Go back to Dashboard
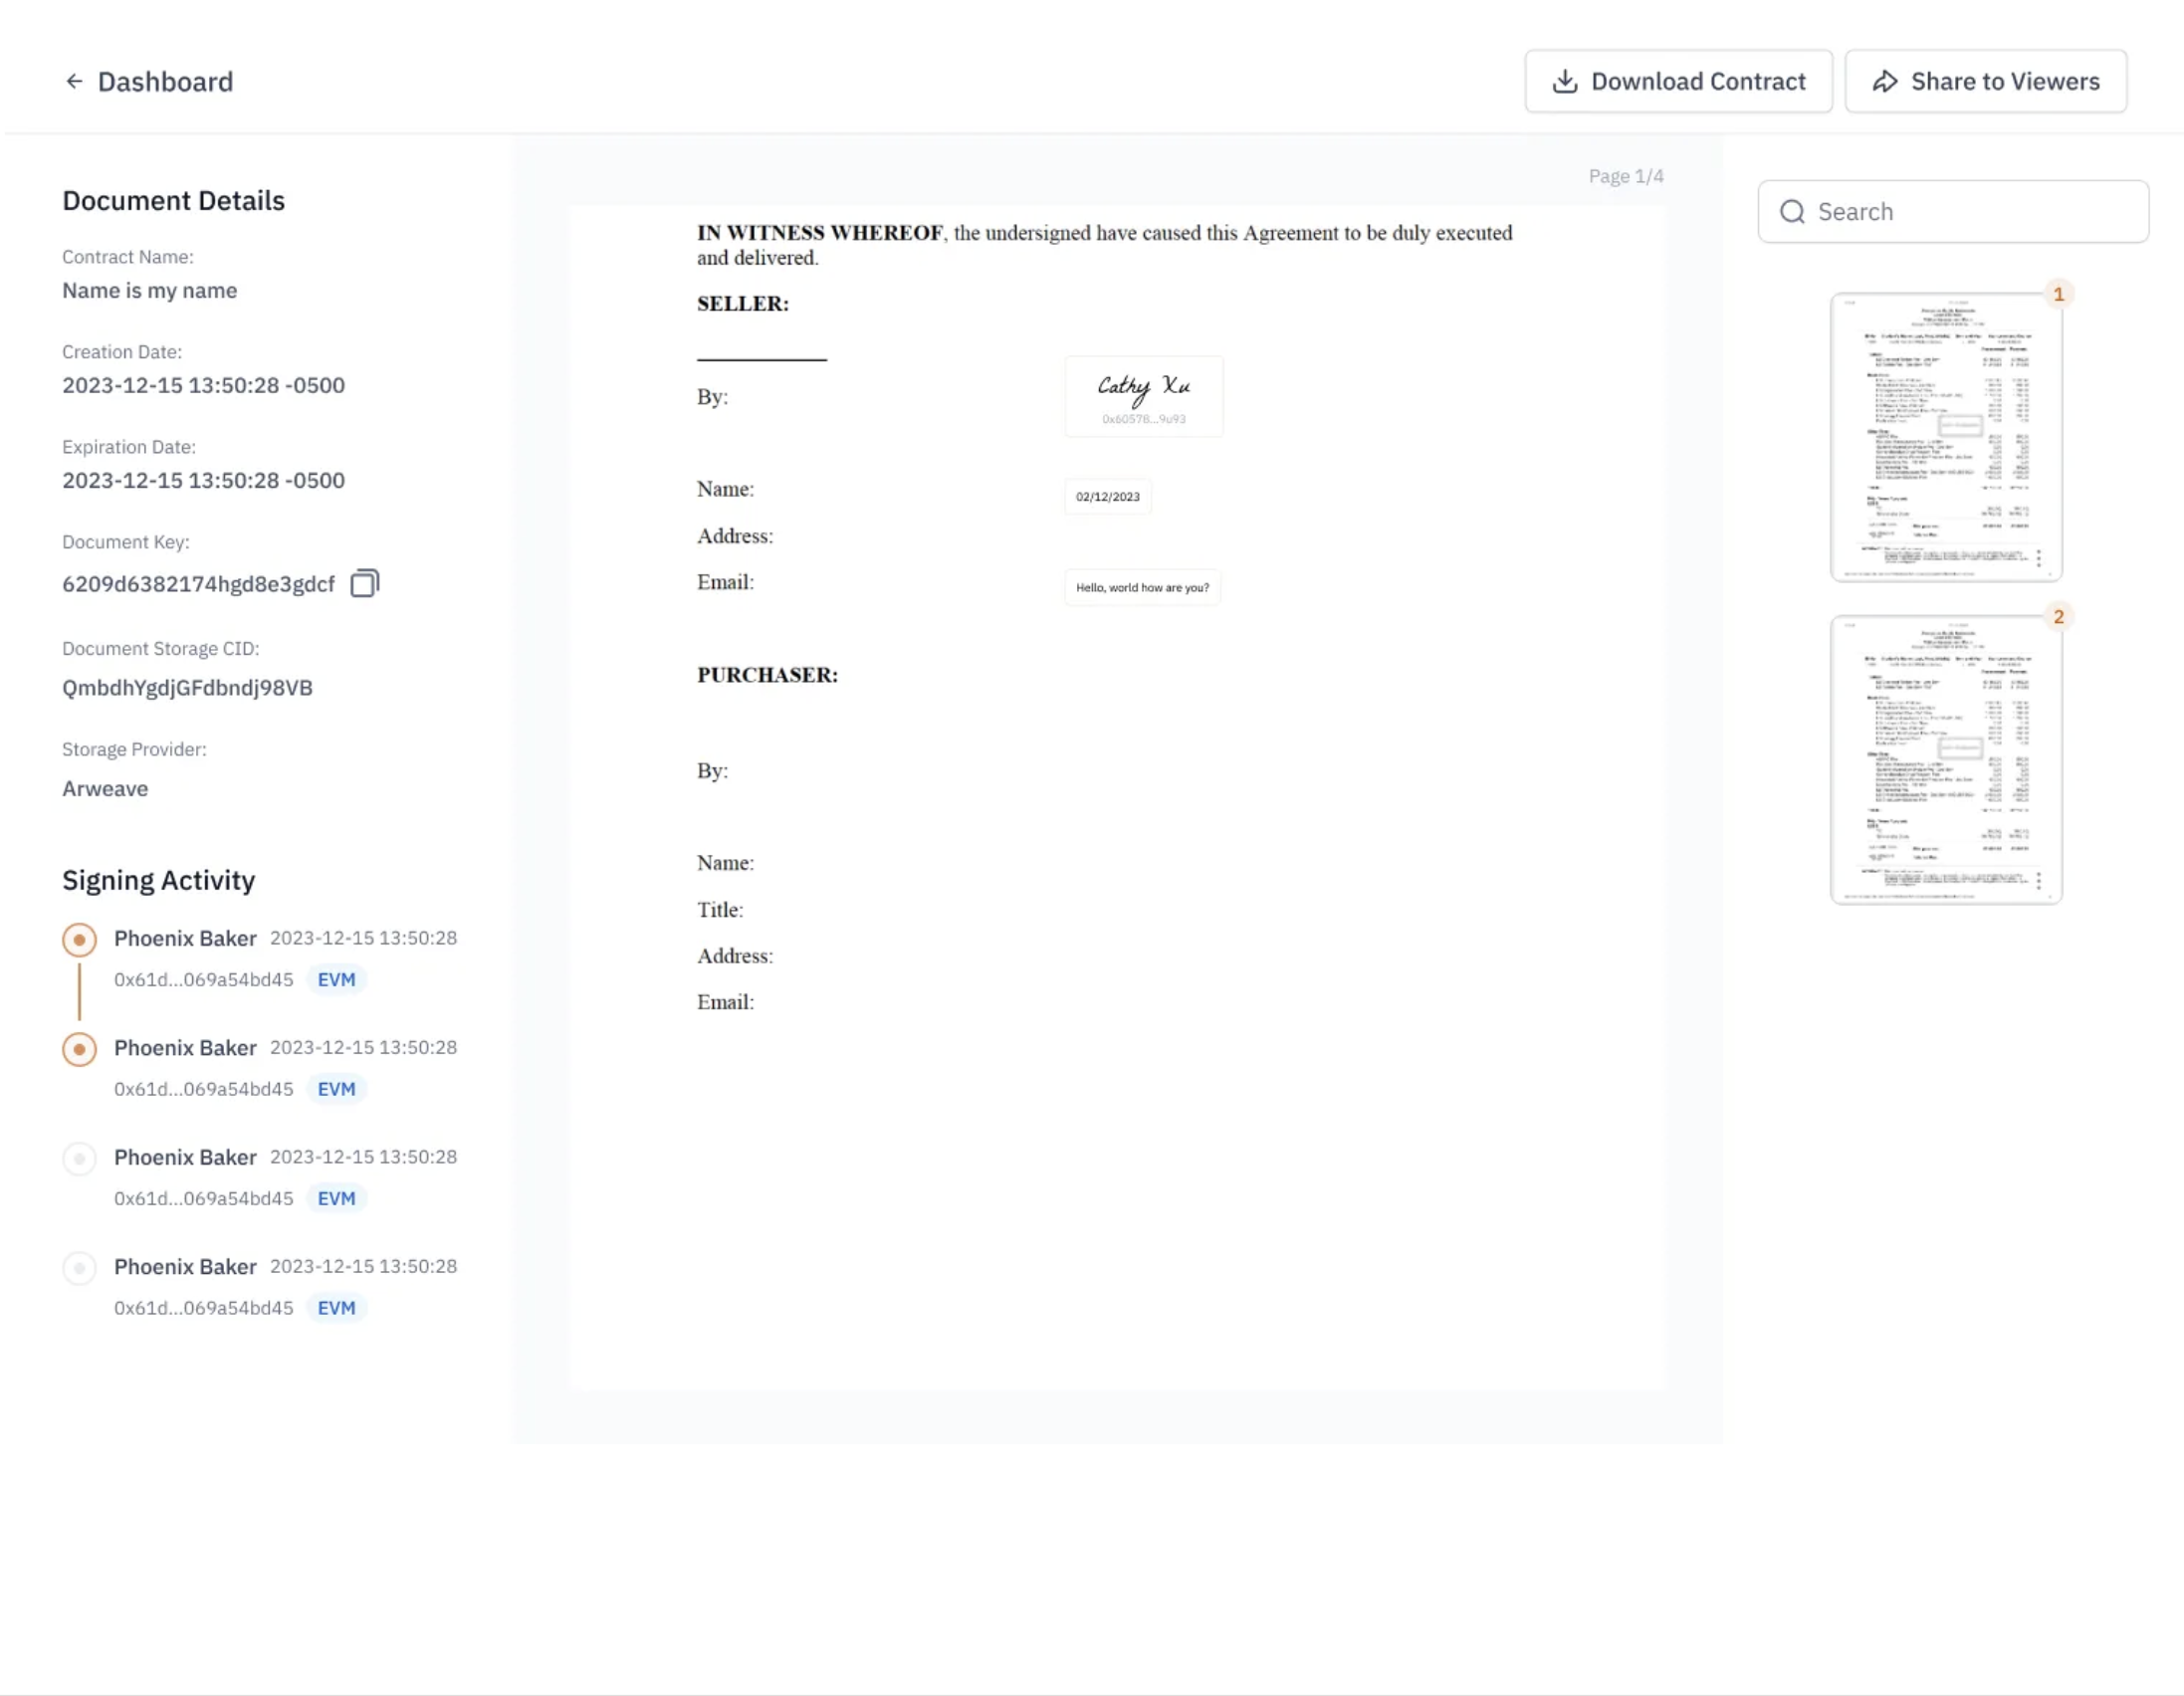The width and height of the screenshot is (2184, 1696). [165, 81]
